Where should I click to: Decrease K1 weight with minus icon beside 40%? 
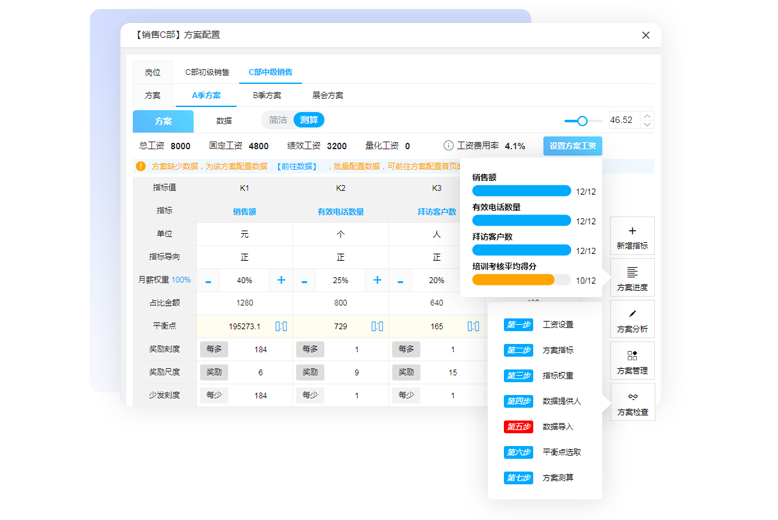point(208,281)
